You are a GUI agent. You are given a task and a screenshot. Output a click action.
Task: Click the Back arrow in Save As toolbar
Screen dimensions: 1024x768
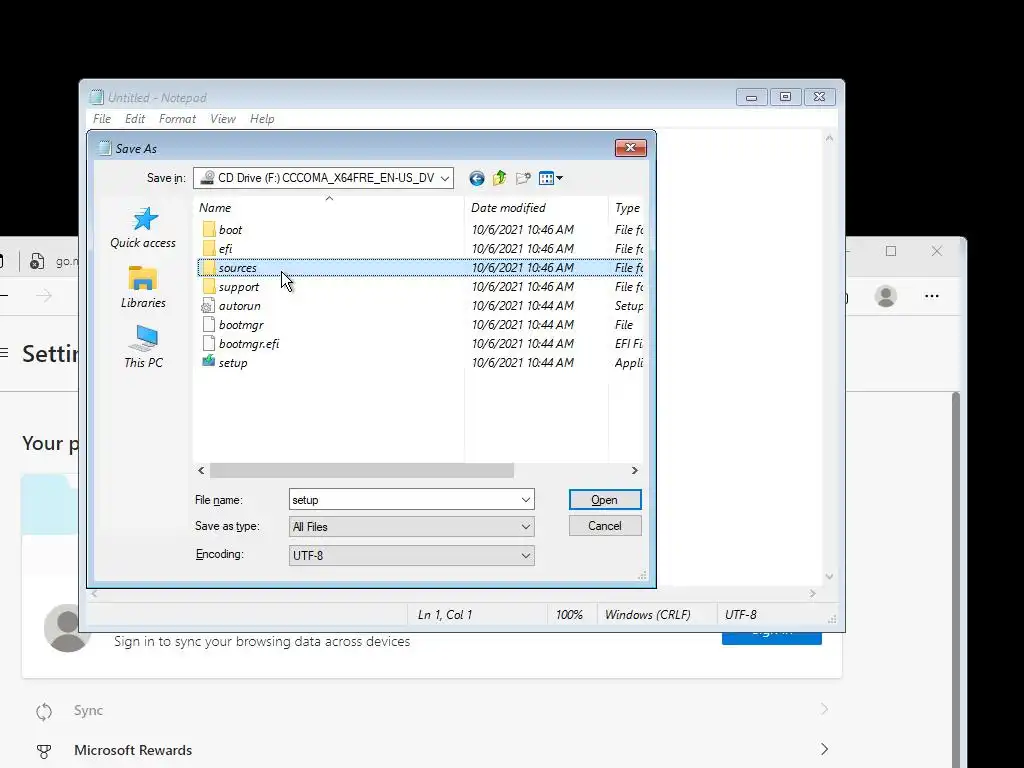[477, 178]
